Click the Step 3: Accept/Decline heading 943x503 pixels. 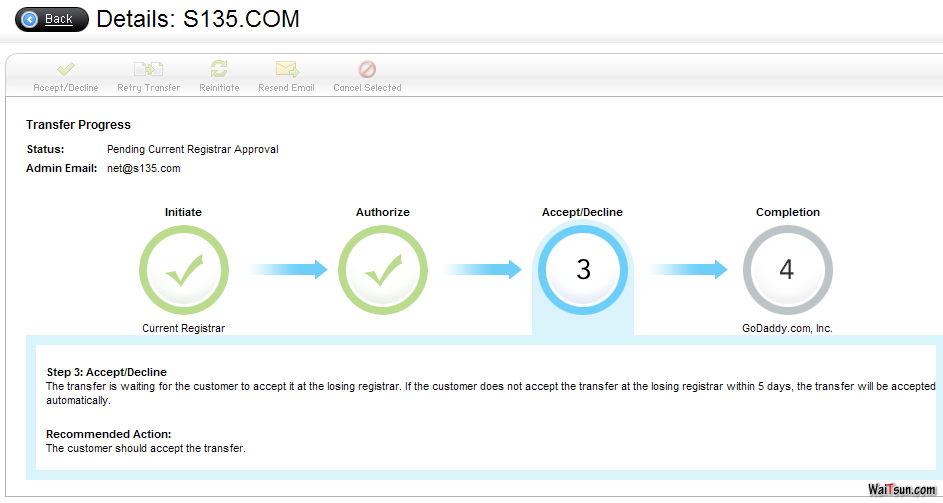click(x=106, y=372)
